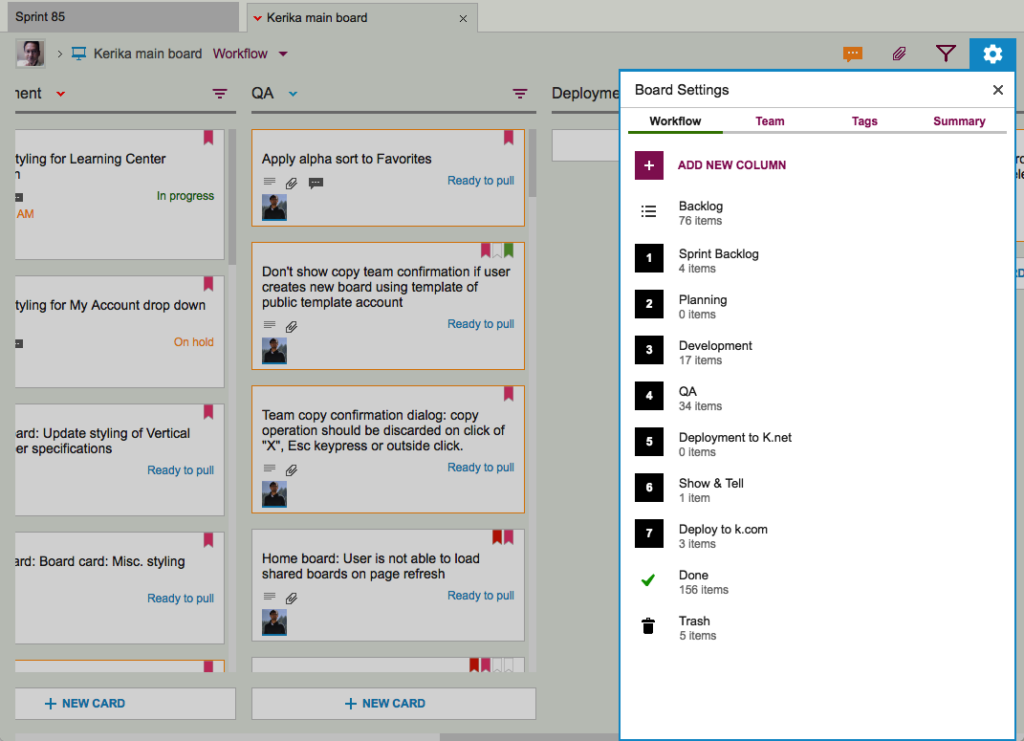1024x741 pixels.
Task: Click the Board Settings gear icon
Action: point(992,54)
